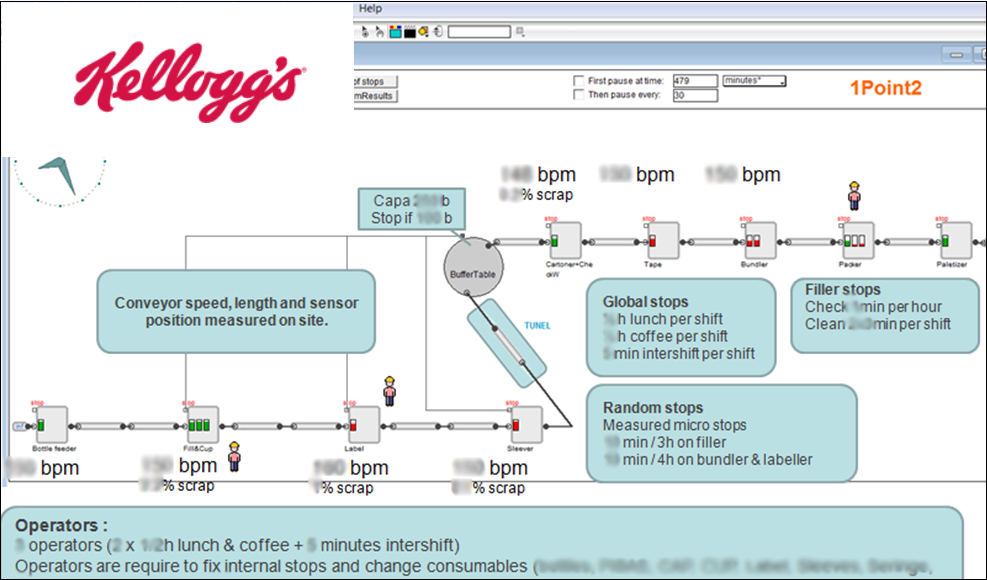Open the Help menu

[370, 8]
